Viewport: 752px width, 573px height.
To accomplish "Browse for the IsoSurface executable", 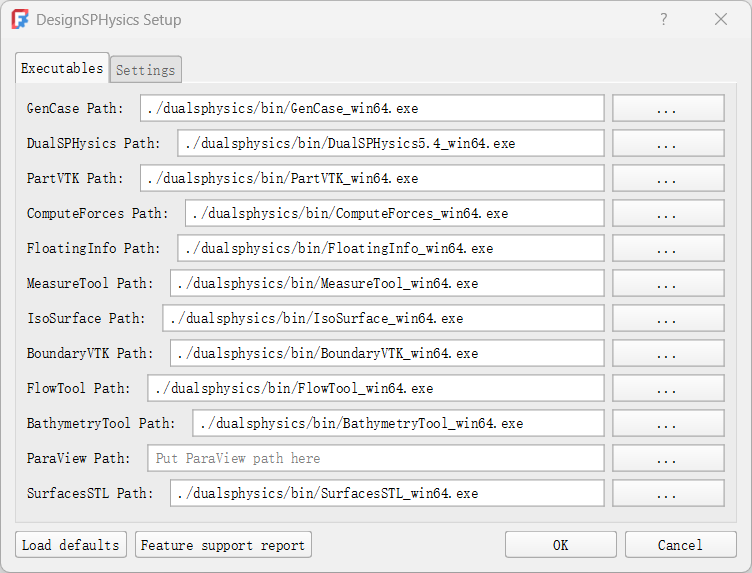I will [667, 319].
